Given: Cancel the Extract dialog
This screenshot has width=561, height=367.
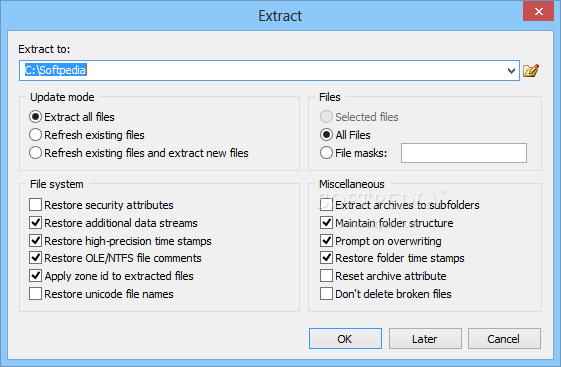Looking at the screenshot, I should pyautogui.click(x=504, y=338).
